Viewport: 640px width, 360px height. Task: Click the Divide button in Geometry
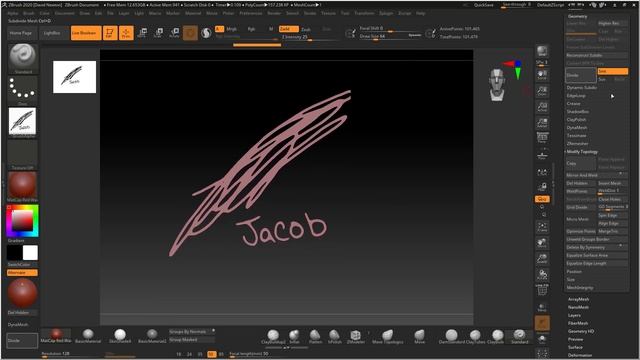(x=580, y=76)
